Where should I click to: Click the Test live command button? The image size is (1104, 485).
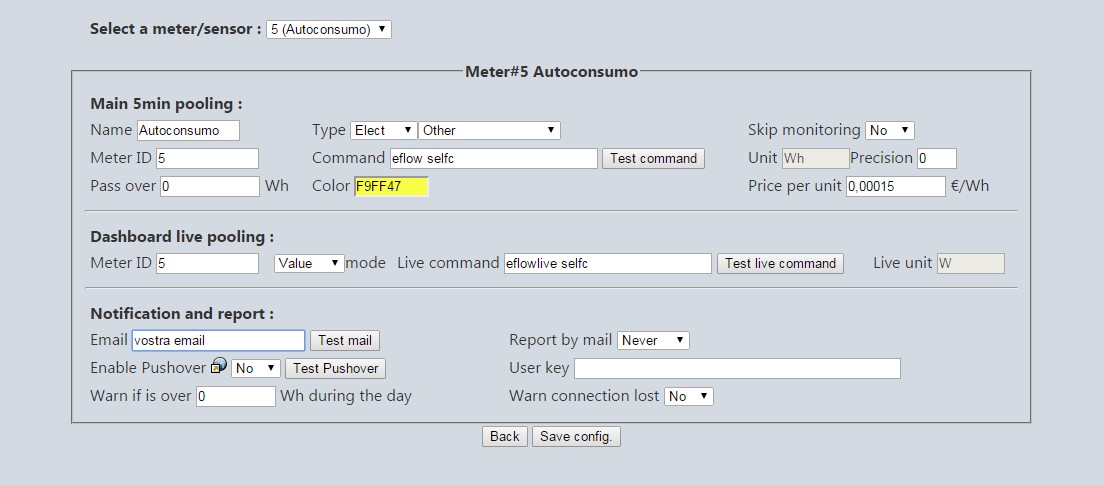pos(780,263)
